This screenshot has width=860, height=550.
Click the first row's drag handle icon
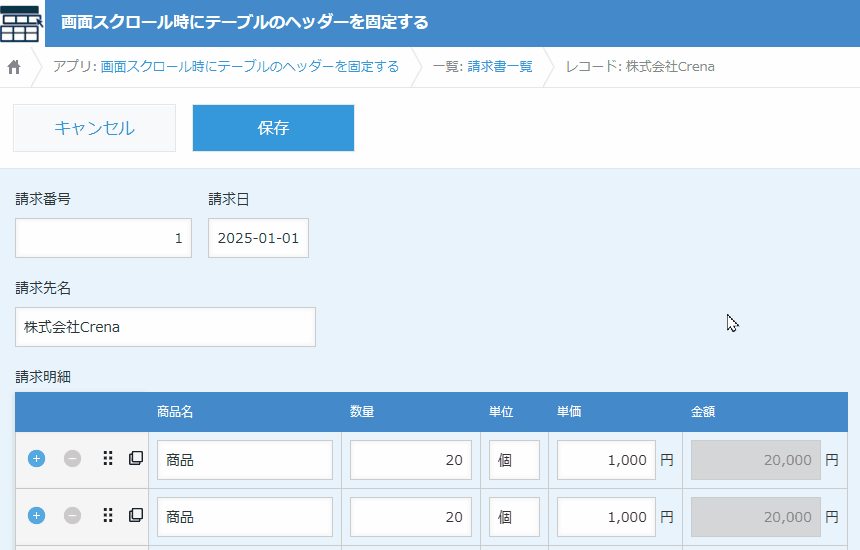tap(108, 459)
